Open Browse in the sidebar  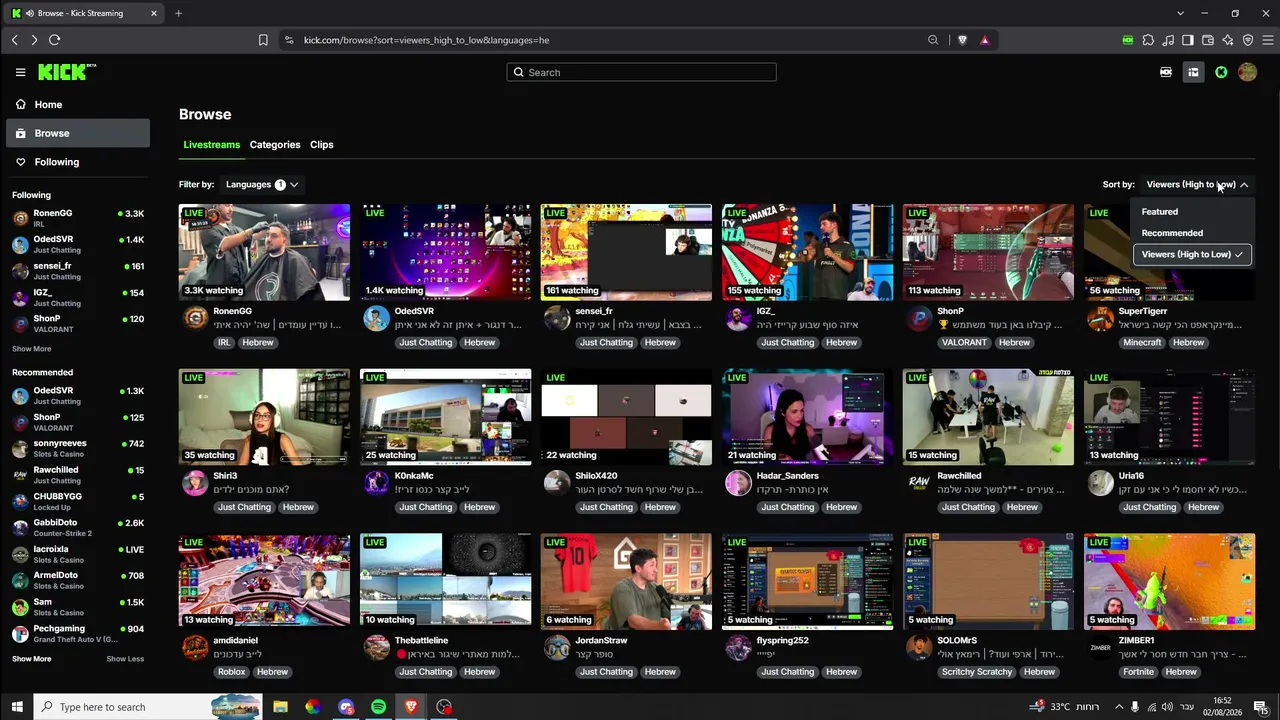tap(78, 133)
